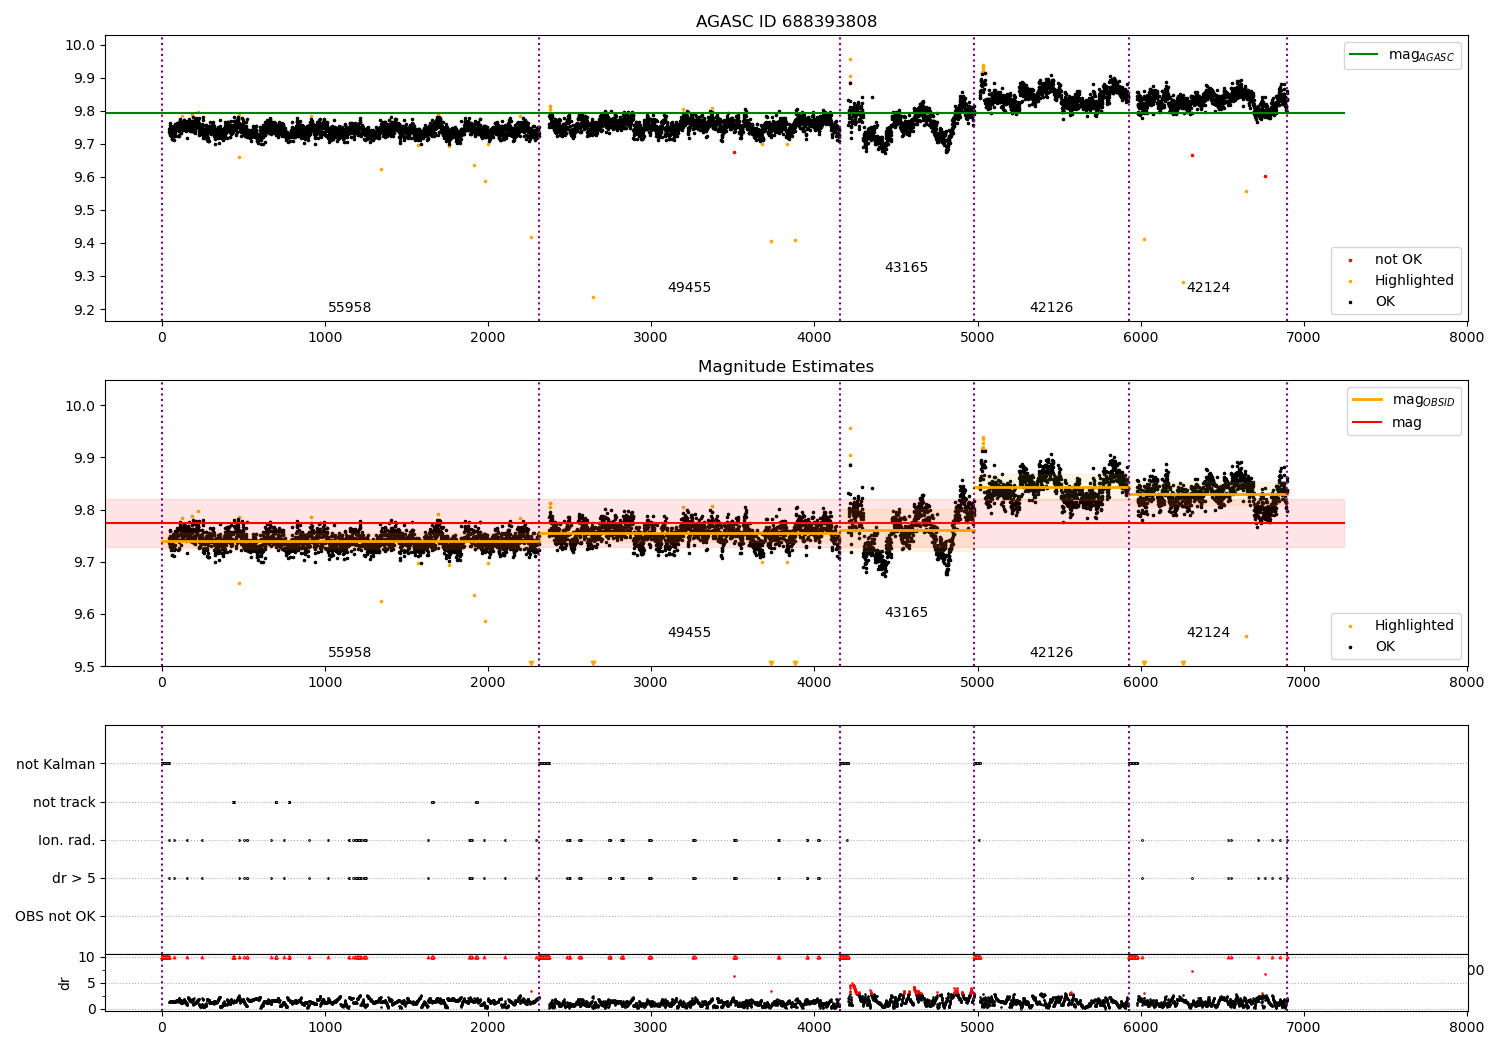1500x1050 pixels.
Task: Click obsid label 42124 in top plot
Action: 1208,288
